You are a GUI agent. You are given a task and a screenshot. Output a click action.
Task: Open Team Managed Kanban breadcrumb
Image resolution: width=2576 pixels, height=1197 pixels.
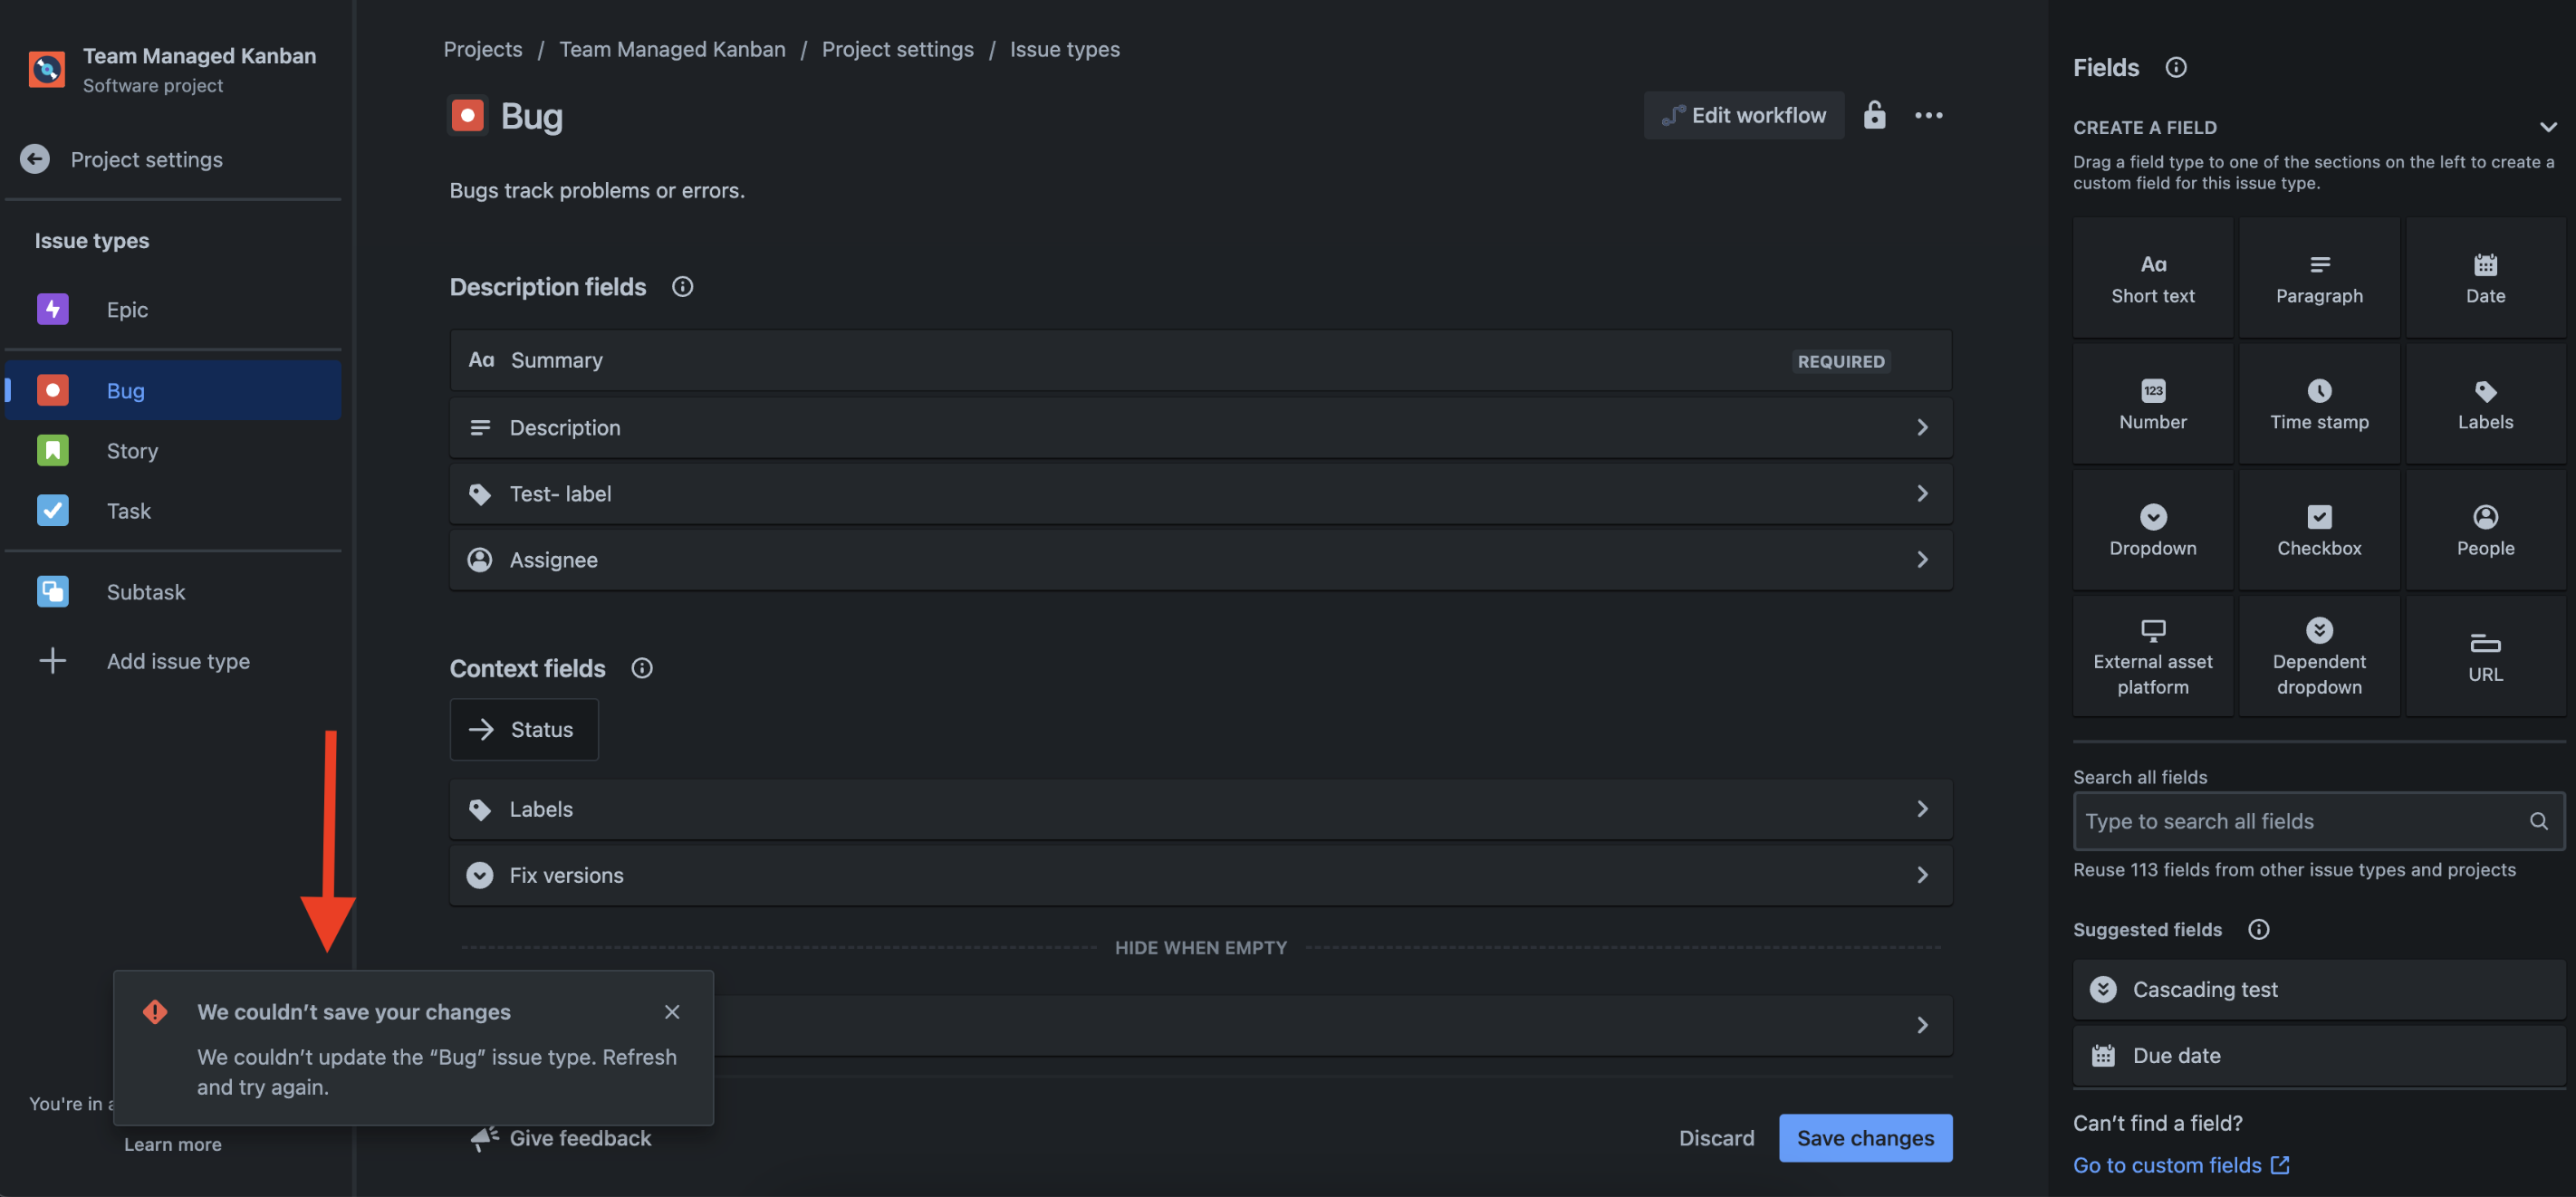(672, 49)
